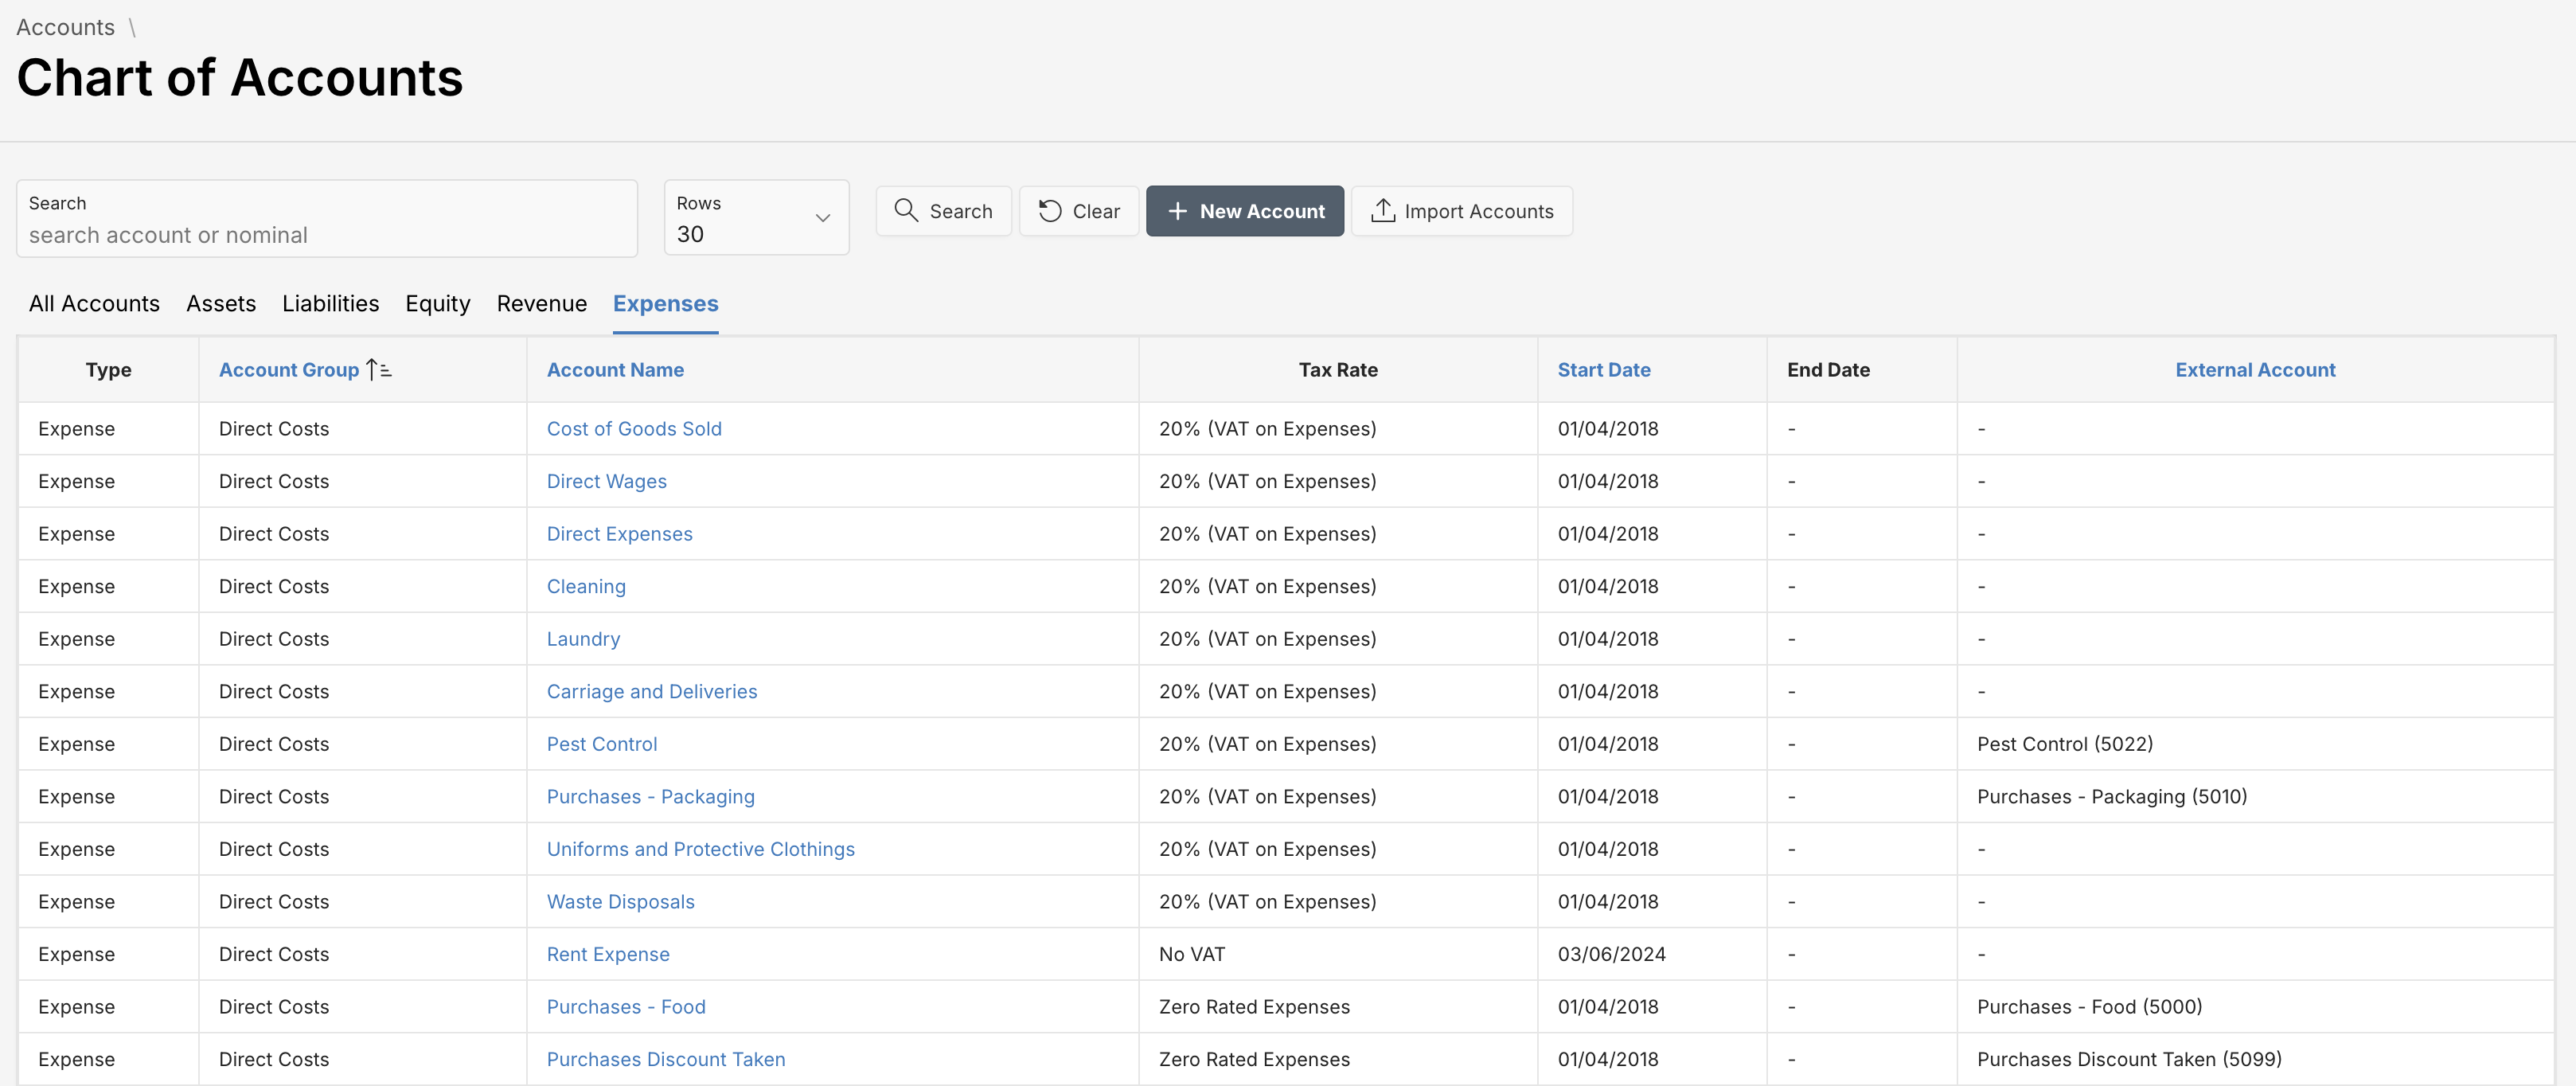The image size is (2576, 1086).
Task: Click the End Date column header
Action: click(1828, 370)
